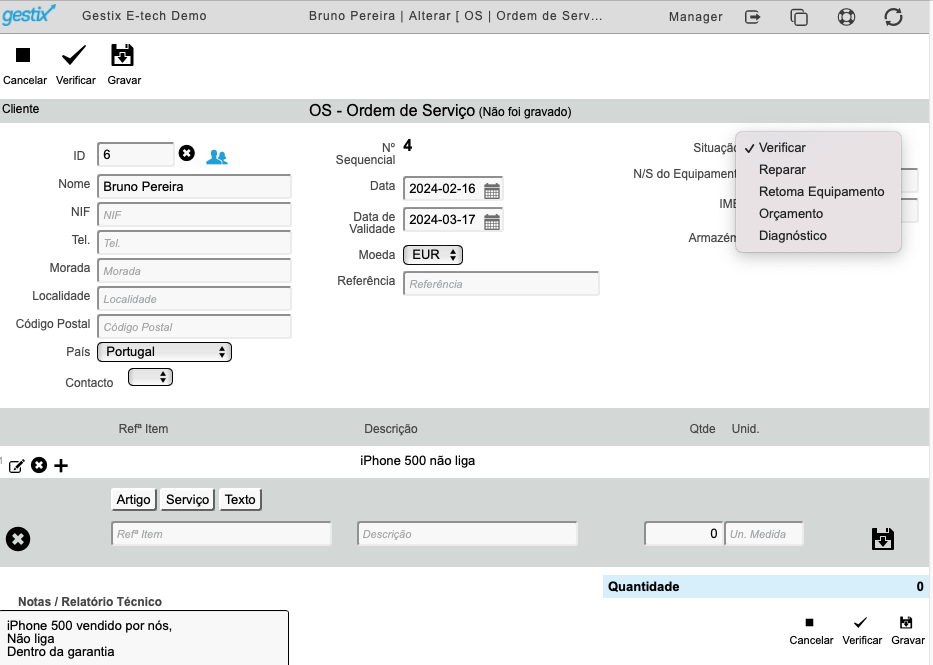933x665 pixels.
Task: Click the Manager user label
Action: coord(696,17)
